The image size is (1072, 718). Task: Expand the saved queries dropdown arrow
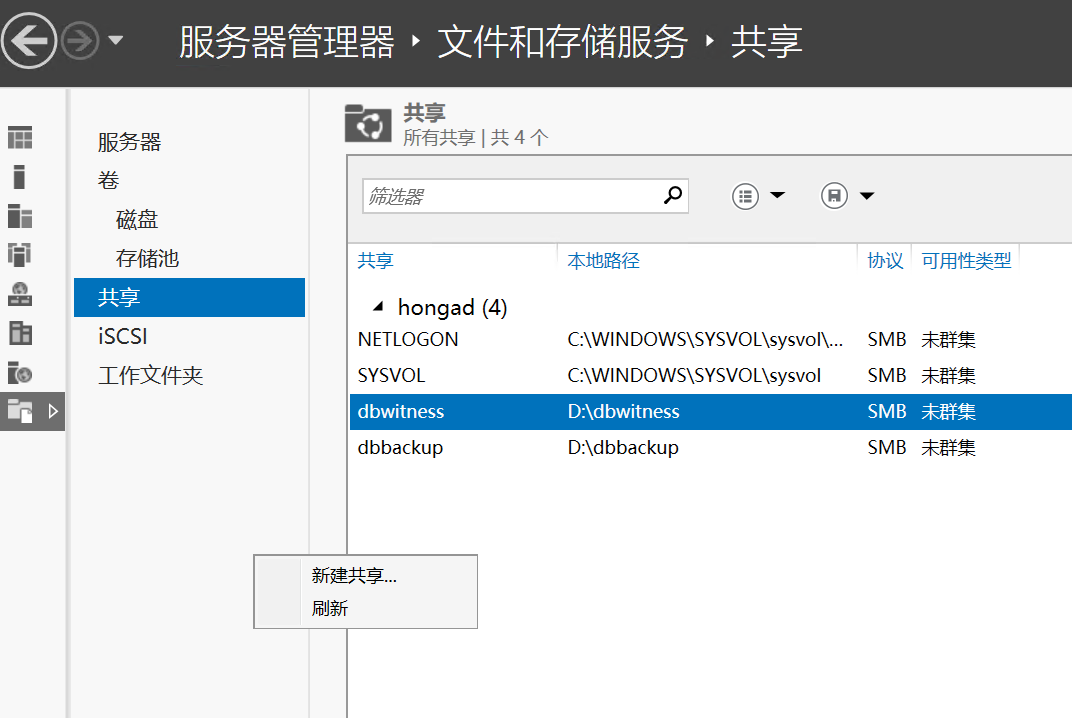tap(867, 196)
